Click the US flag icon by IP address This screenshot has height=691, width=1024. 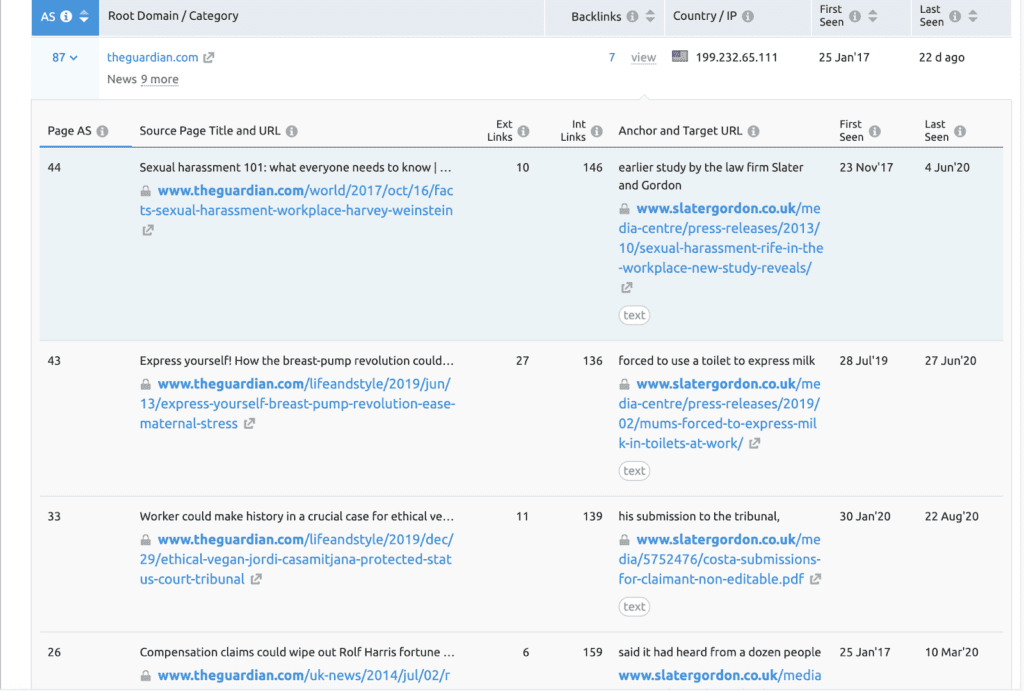click(x=680, y=57)
